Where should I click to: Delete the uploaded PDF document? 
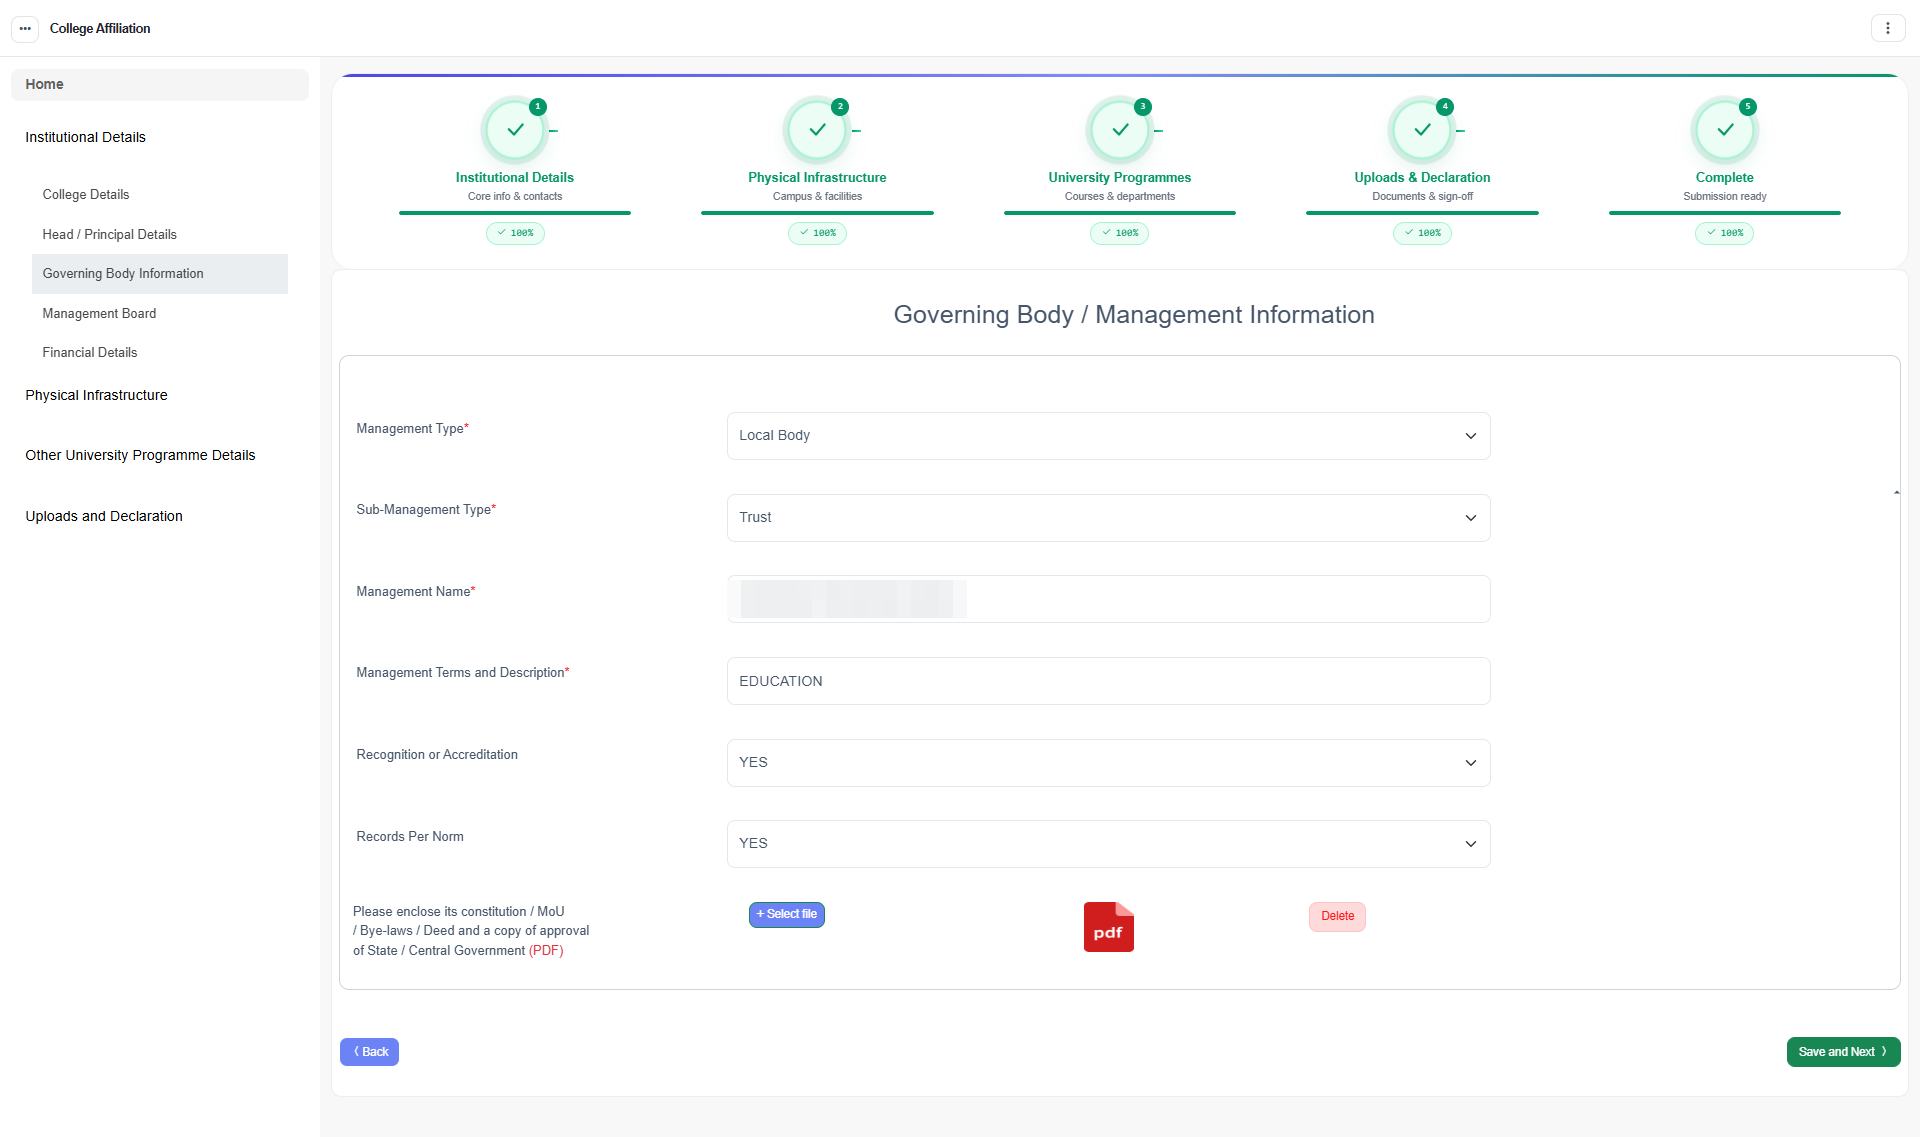point(1337,917)
